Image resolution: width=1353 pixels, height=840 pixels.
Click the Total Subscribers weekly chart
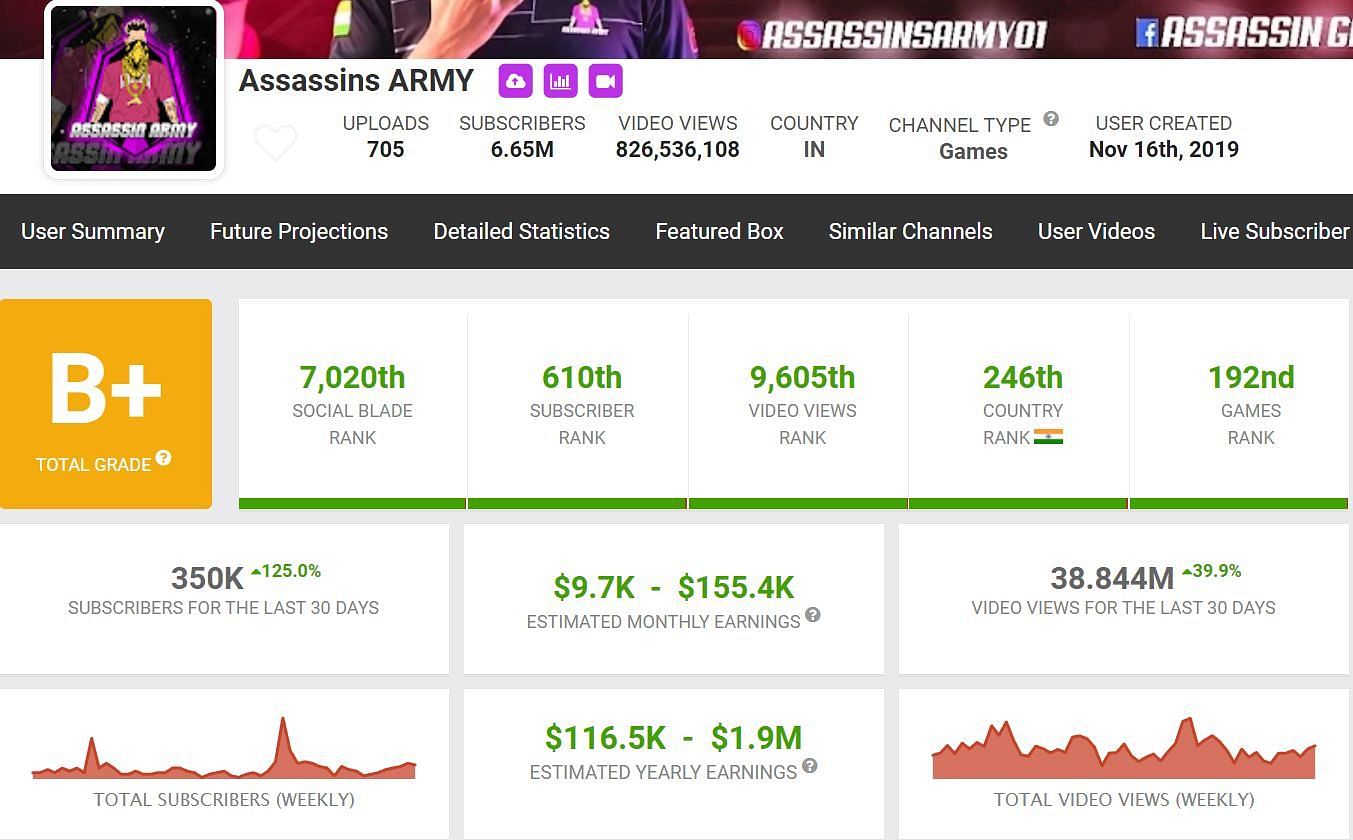coord(223,750)
